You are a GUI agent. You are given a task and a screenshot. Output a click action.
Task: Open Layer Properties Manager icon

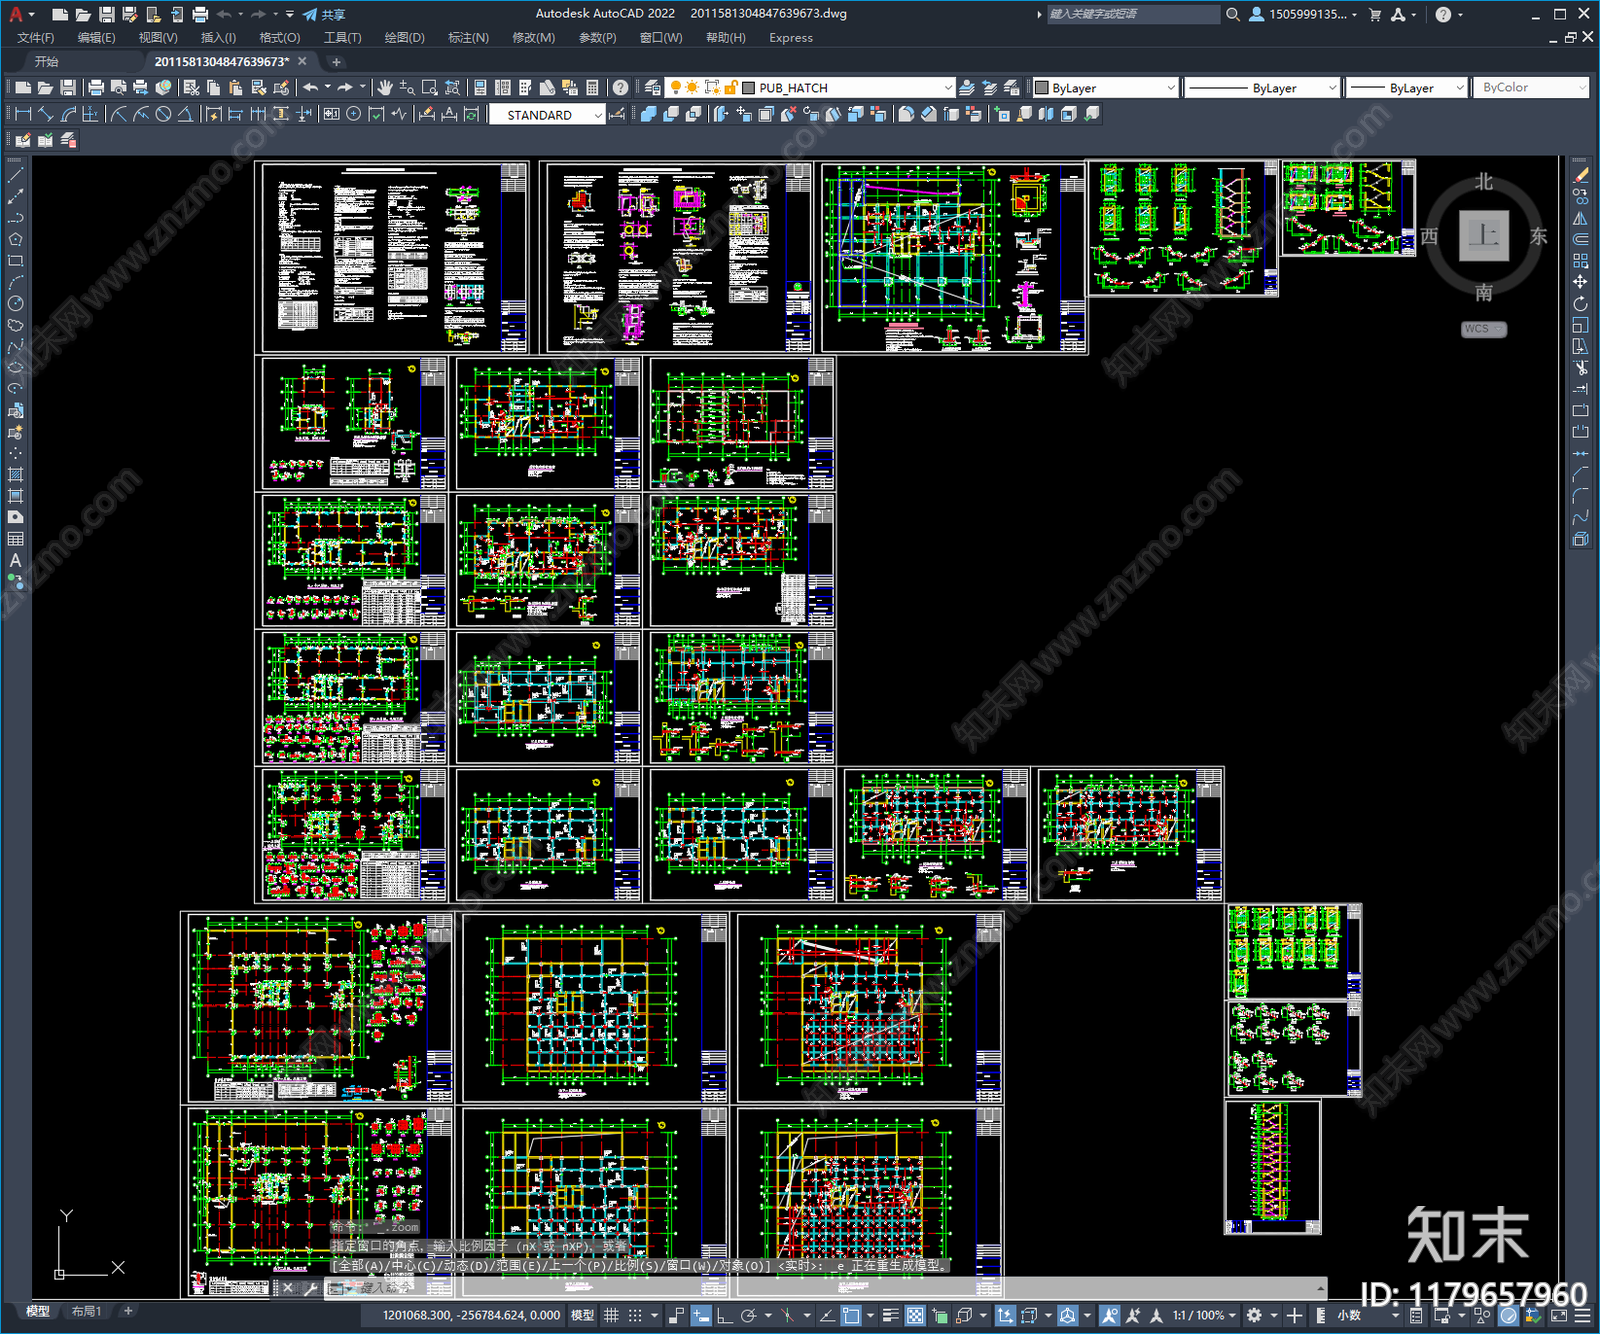653,88
